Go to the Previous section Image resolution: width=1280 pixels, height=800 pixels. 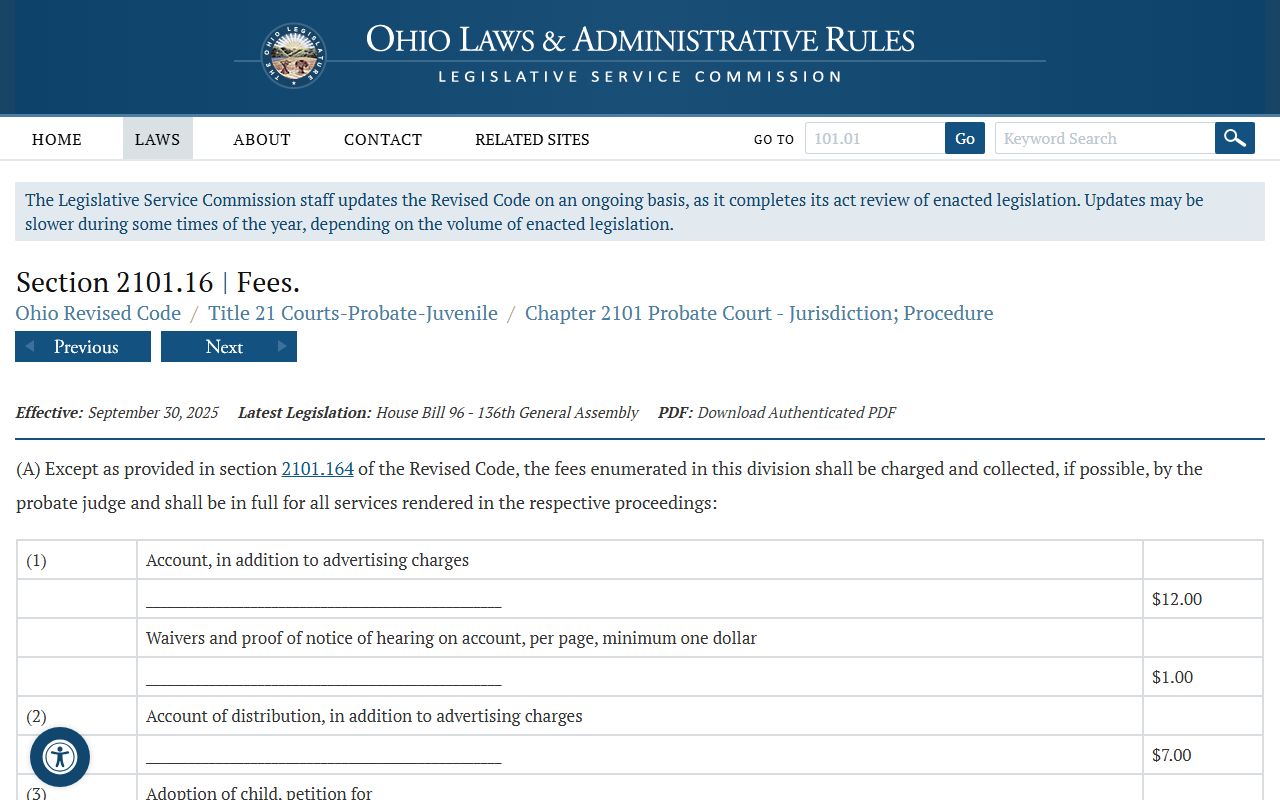tap(83, 347)
